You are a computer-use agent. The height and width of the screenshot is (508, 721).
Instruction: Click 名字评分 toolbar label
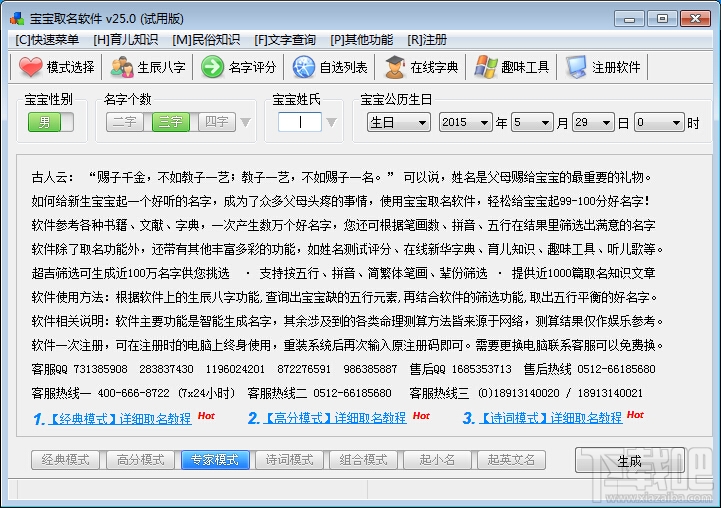pyautogui.click(x=252, y=67)
